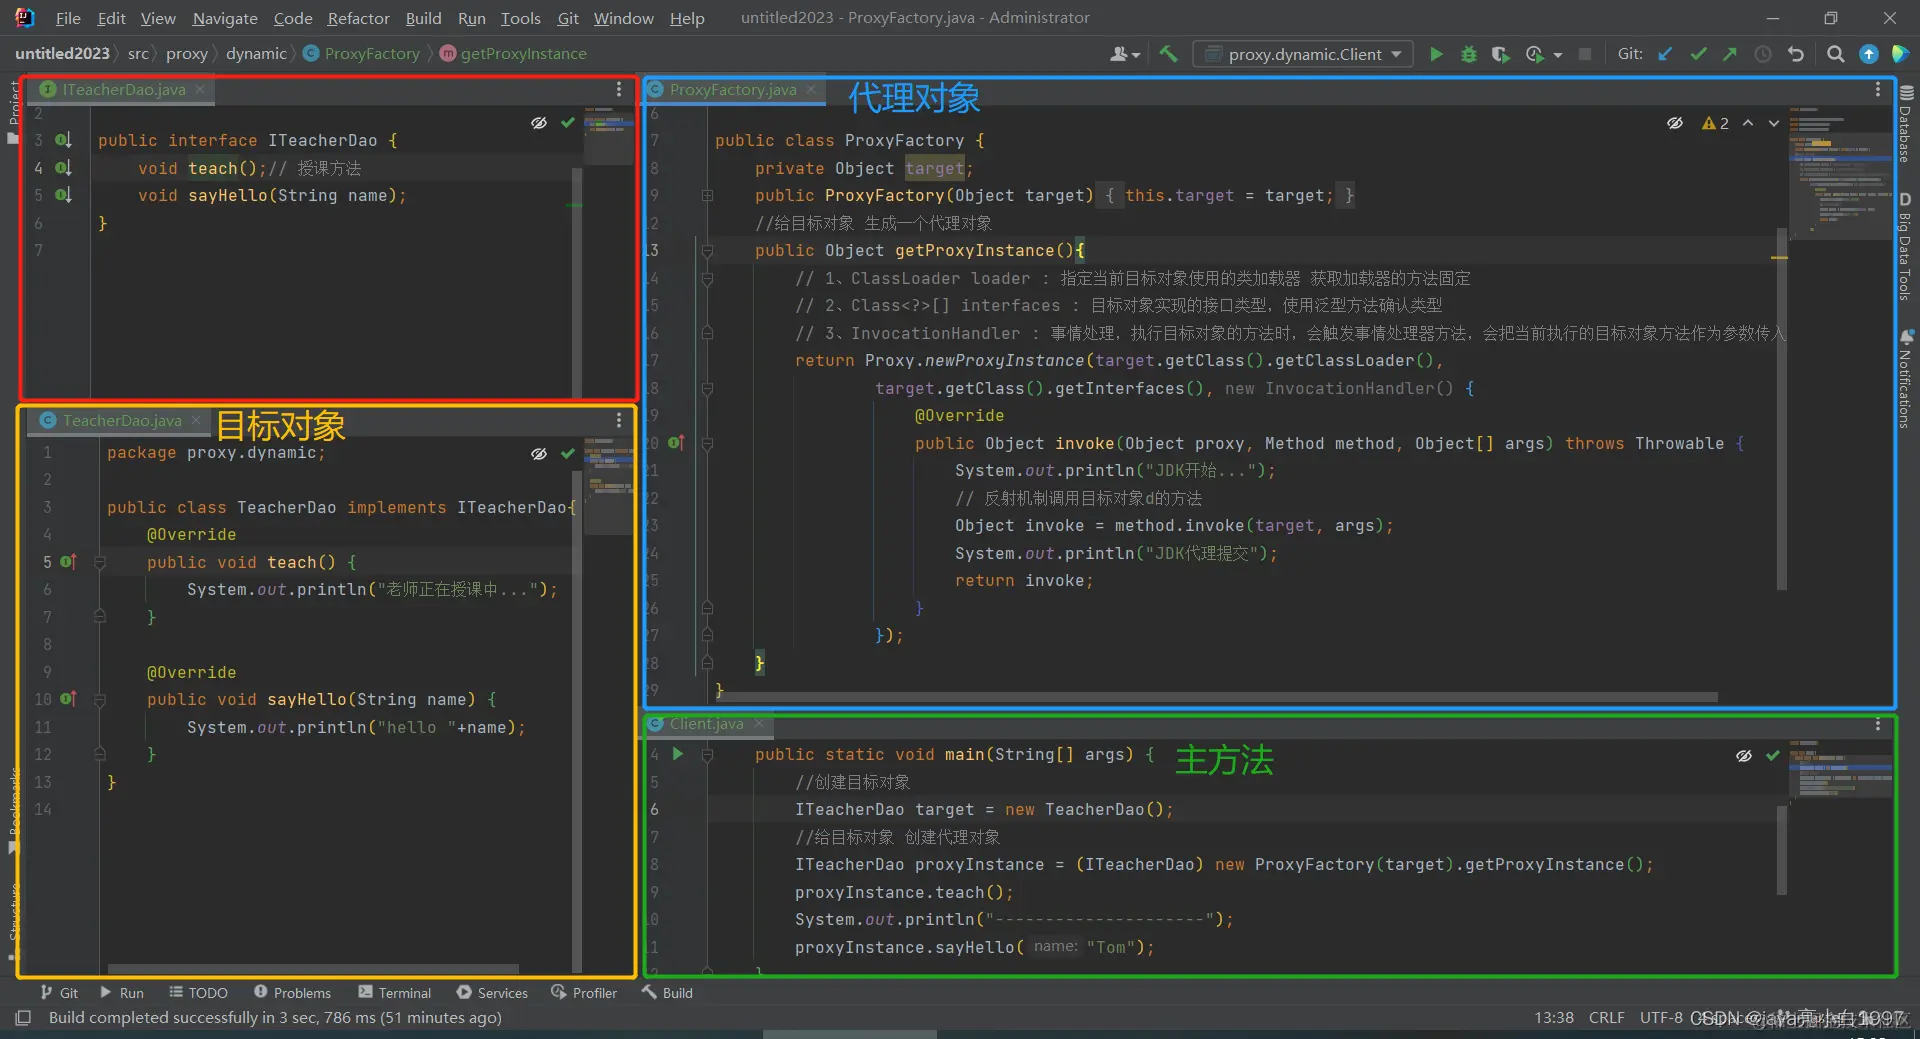Go to next highlighted problem arrow
Screen dimensions: 1920x1039
1774,123
